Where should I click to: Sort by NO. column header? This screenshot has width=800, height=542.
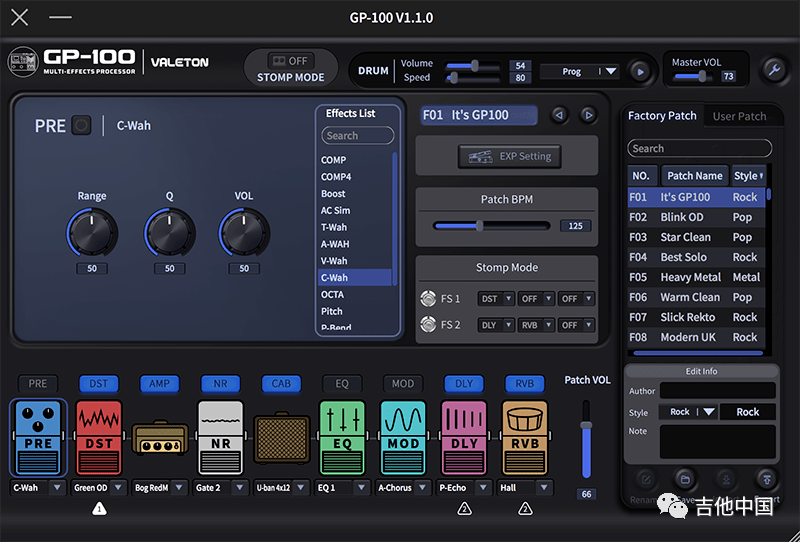[642, 176]
